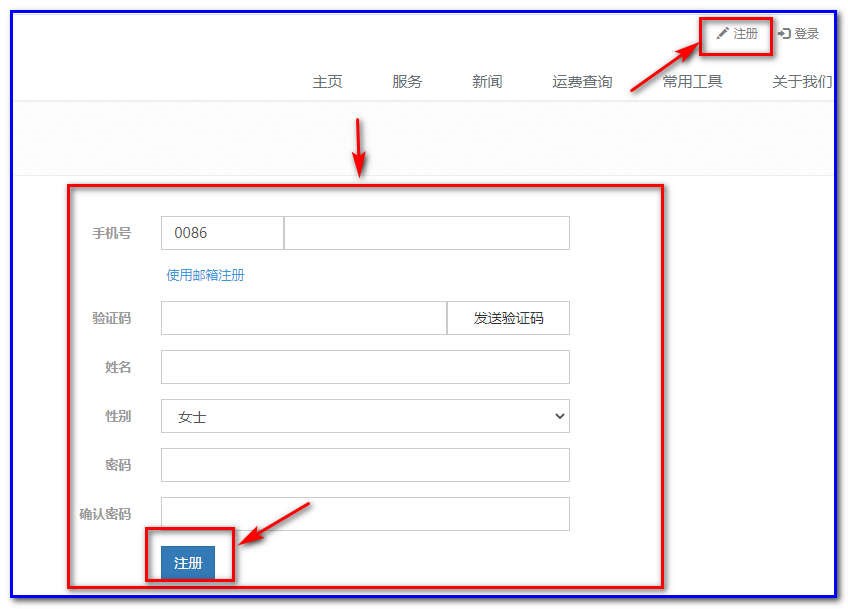The width and height of the screenshot is (848, 609).
Task: Open the 服务 menu
Action: [406, 82]
